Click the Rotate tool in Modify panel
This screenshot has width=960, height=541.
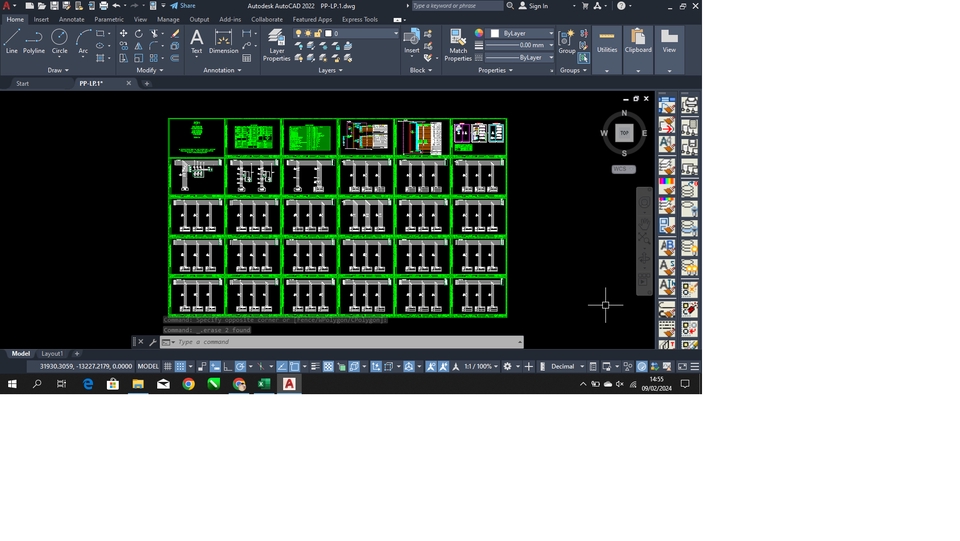pos(139,34)
